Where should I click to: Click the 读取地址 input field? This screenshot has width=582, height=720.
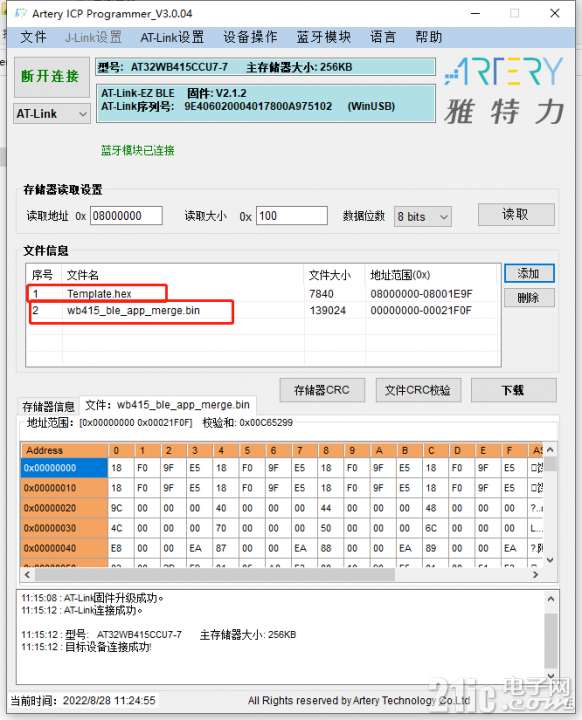(x=126, y=216)
